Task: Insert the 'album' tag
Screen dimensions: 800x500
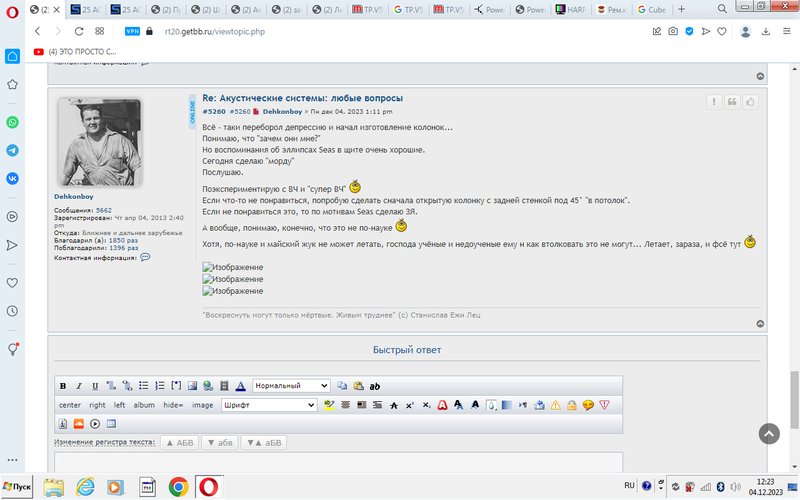Action: point(144,405)
